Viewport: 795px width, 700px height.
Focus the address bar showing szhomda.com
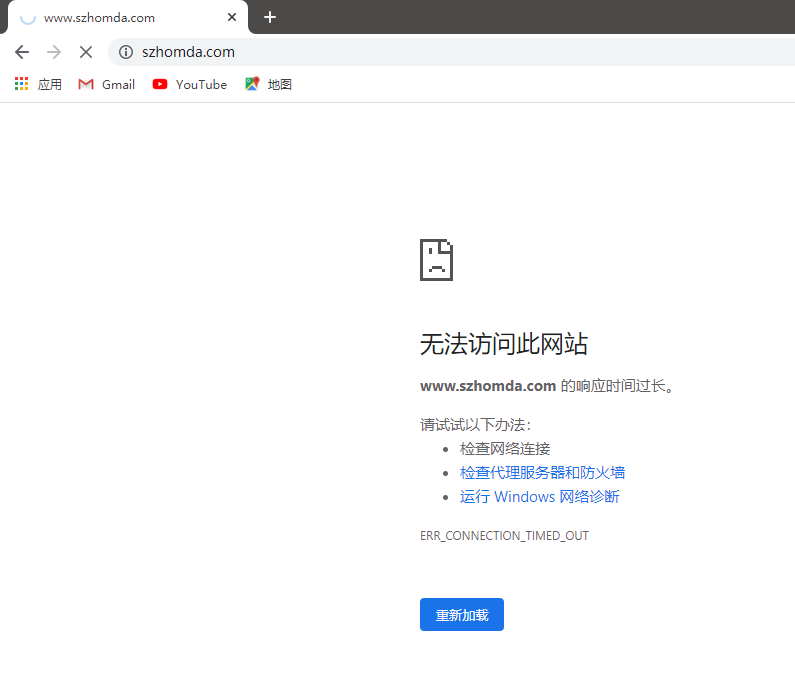(x=400, y=52)
